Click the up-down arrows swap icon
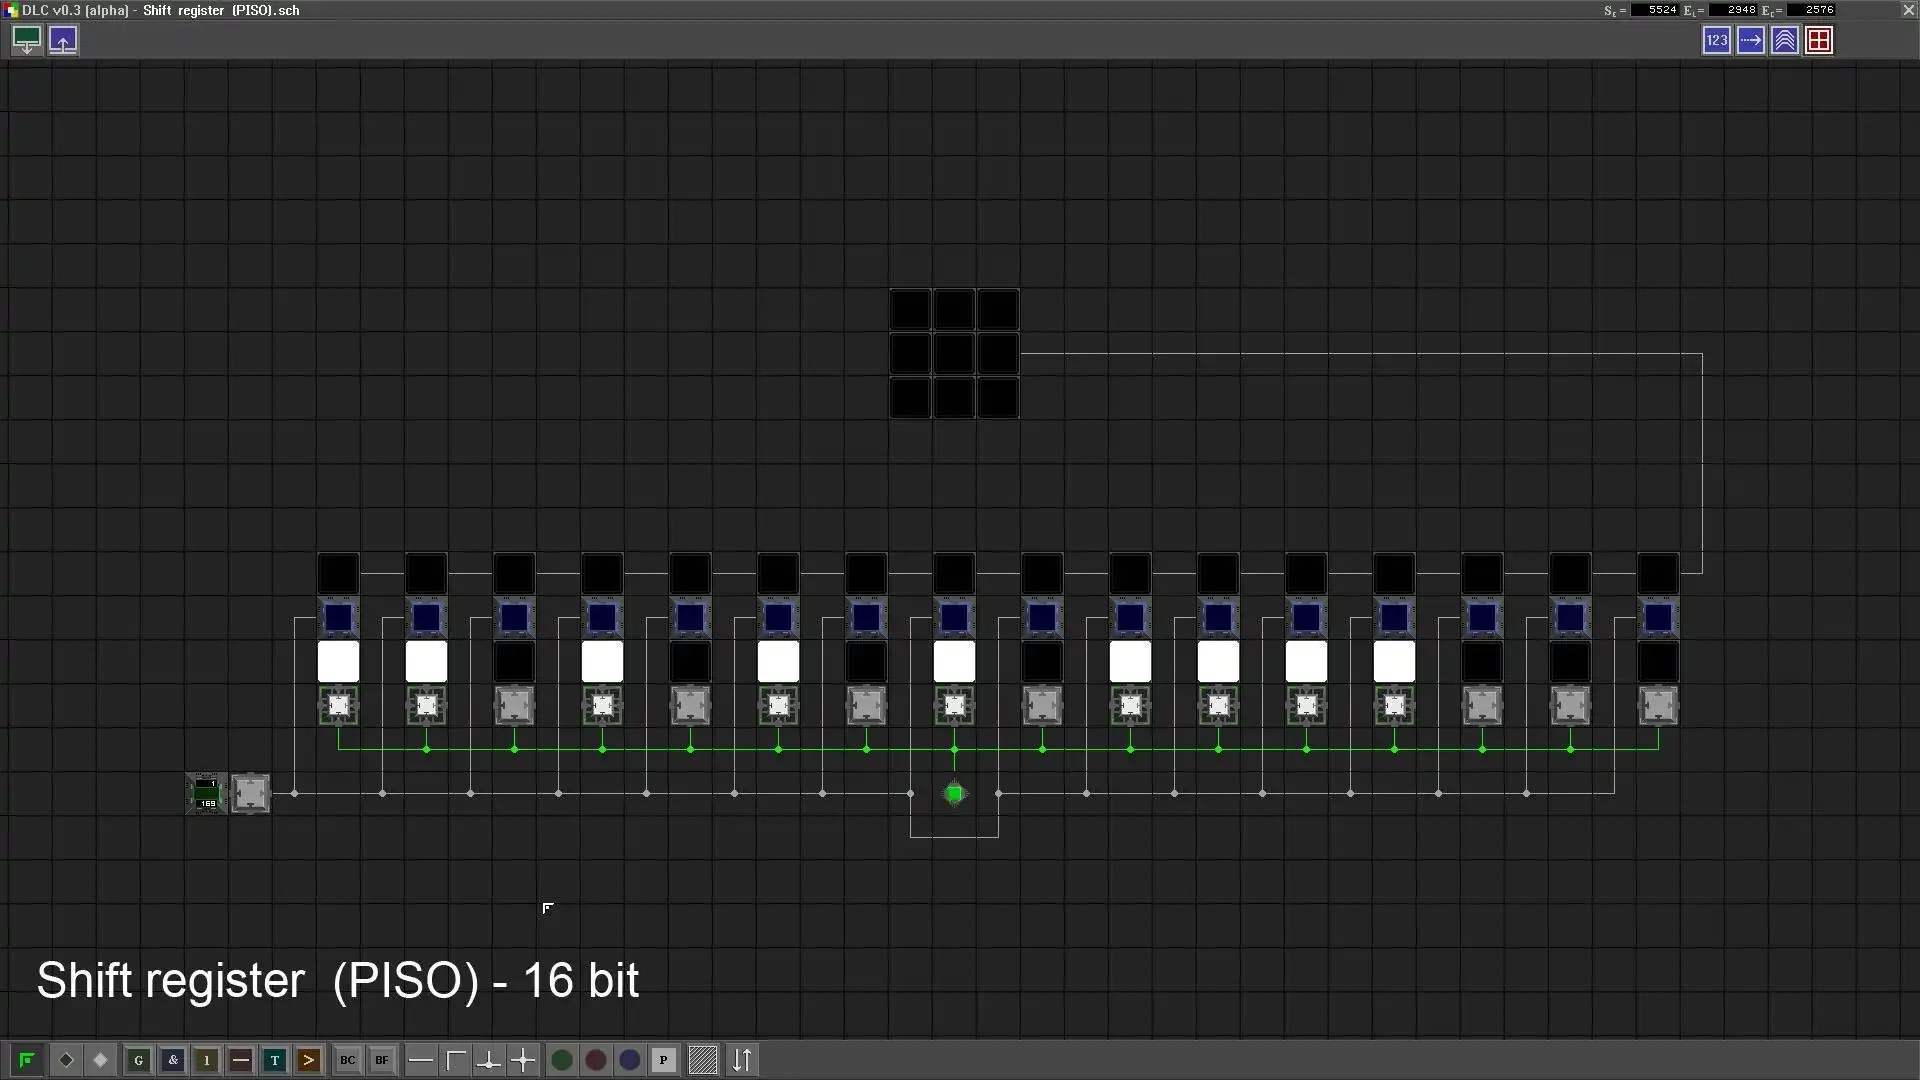Viewport: 1920px width, 1080px height. click(x=742, y=1060)
